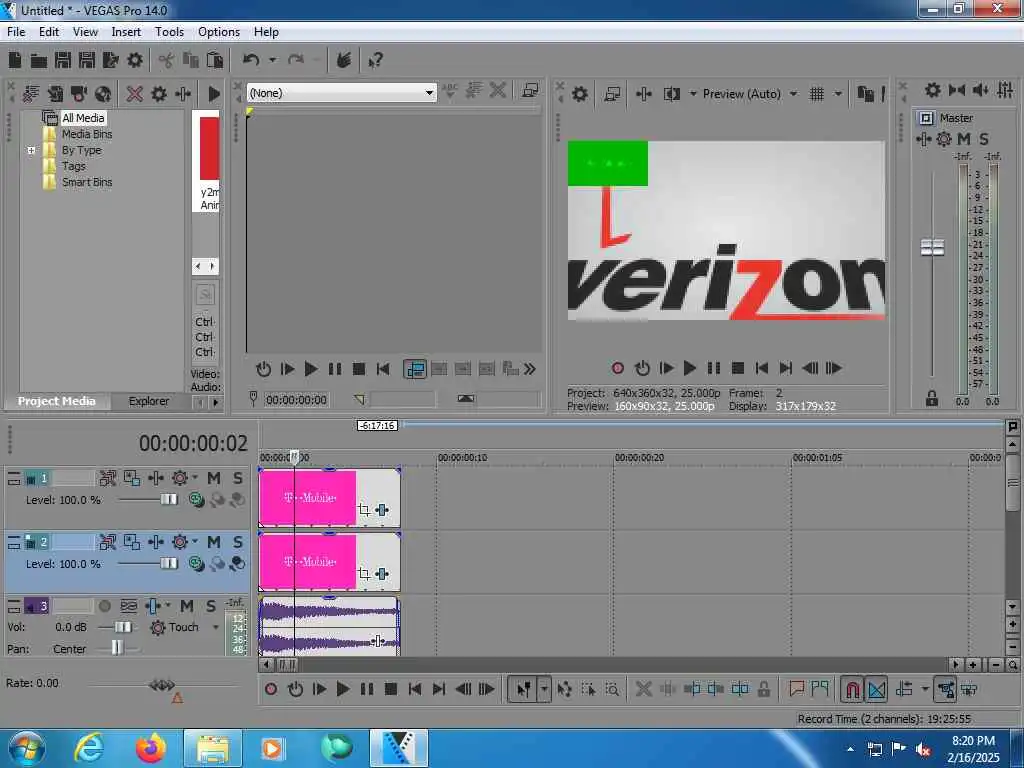Viewport: 1024px width, 768px height.
Task: Switch to the Project Media tab
Action: pos(57,401)
